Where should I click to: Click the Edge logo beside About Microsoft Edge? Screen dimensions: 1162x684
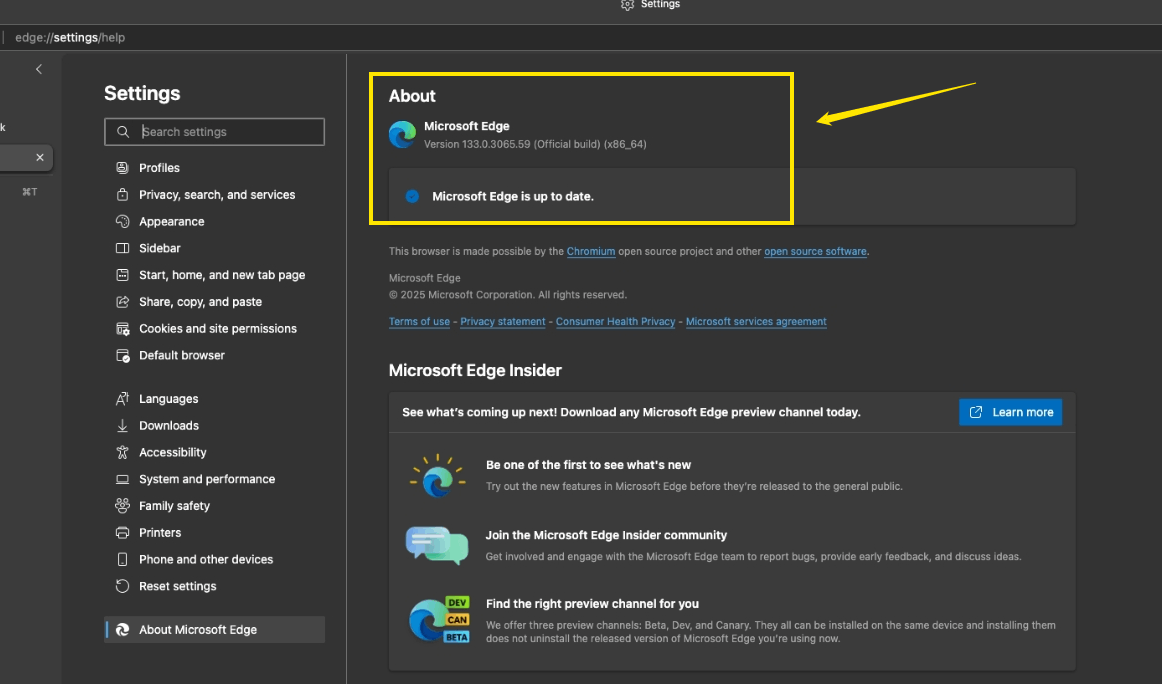click(x=122, y=629)
